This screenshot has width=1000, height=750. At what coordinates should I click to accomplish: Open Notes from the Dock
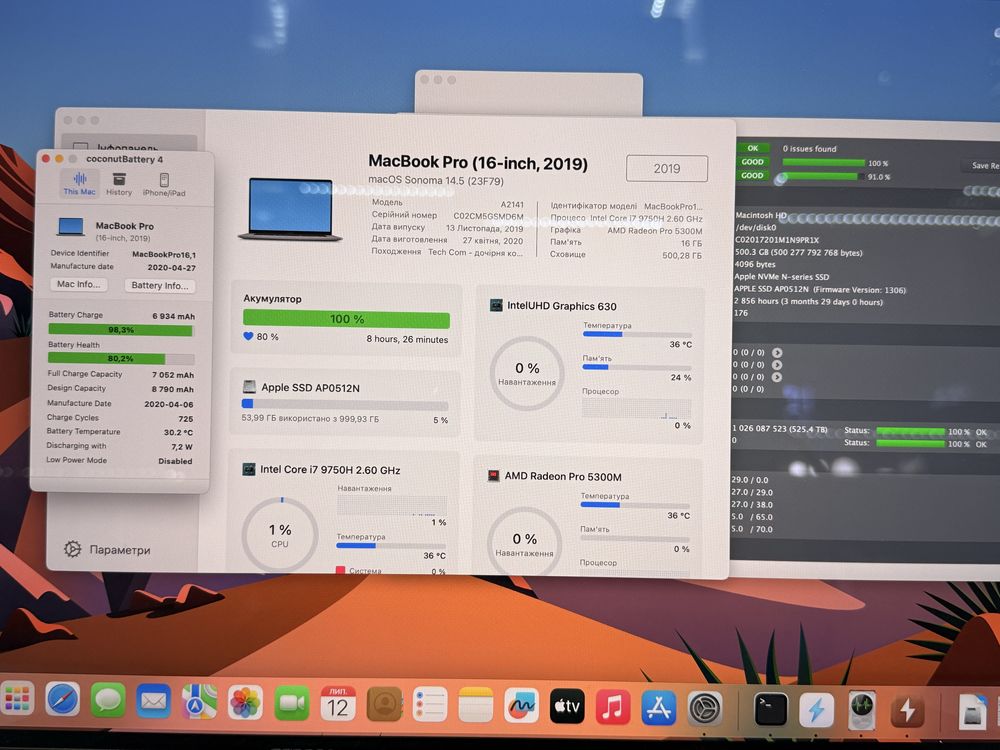pyautogui.click(x=476, y=705)
